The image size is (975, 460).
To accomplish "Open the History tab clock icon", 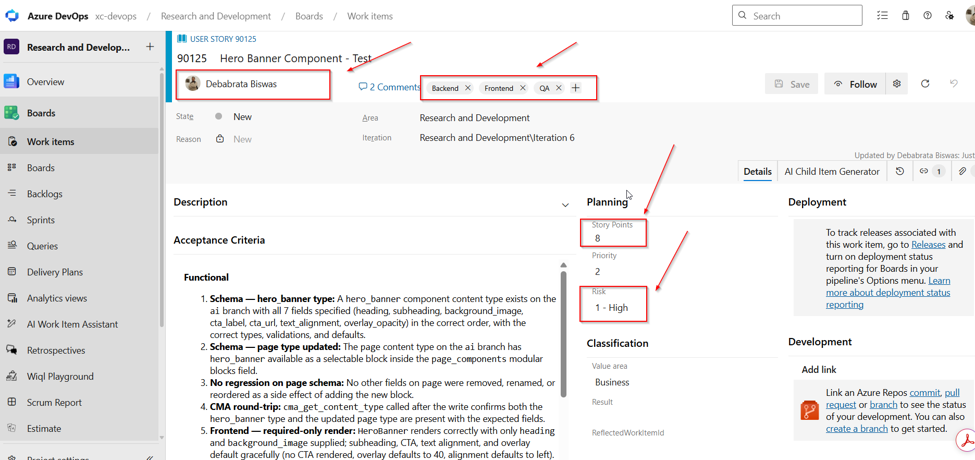I will tap(900, 172).
